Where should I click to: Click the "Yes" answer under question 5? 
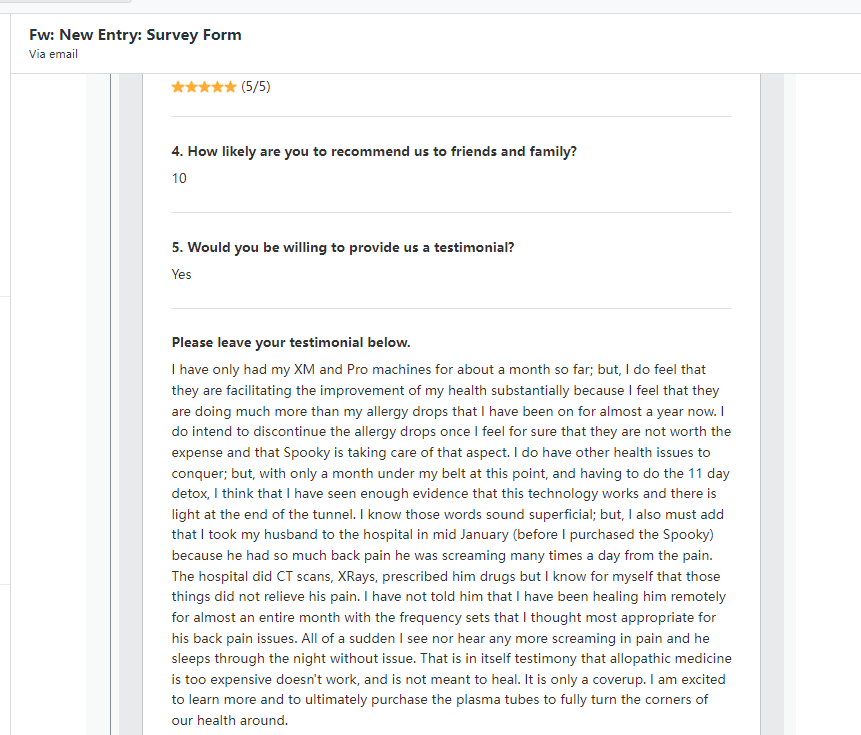coord(181,274)
